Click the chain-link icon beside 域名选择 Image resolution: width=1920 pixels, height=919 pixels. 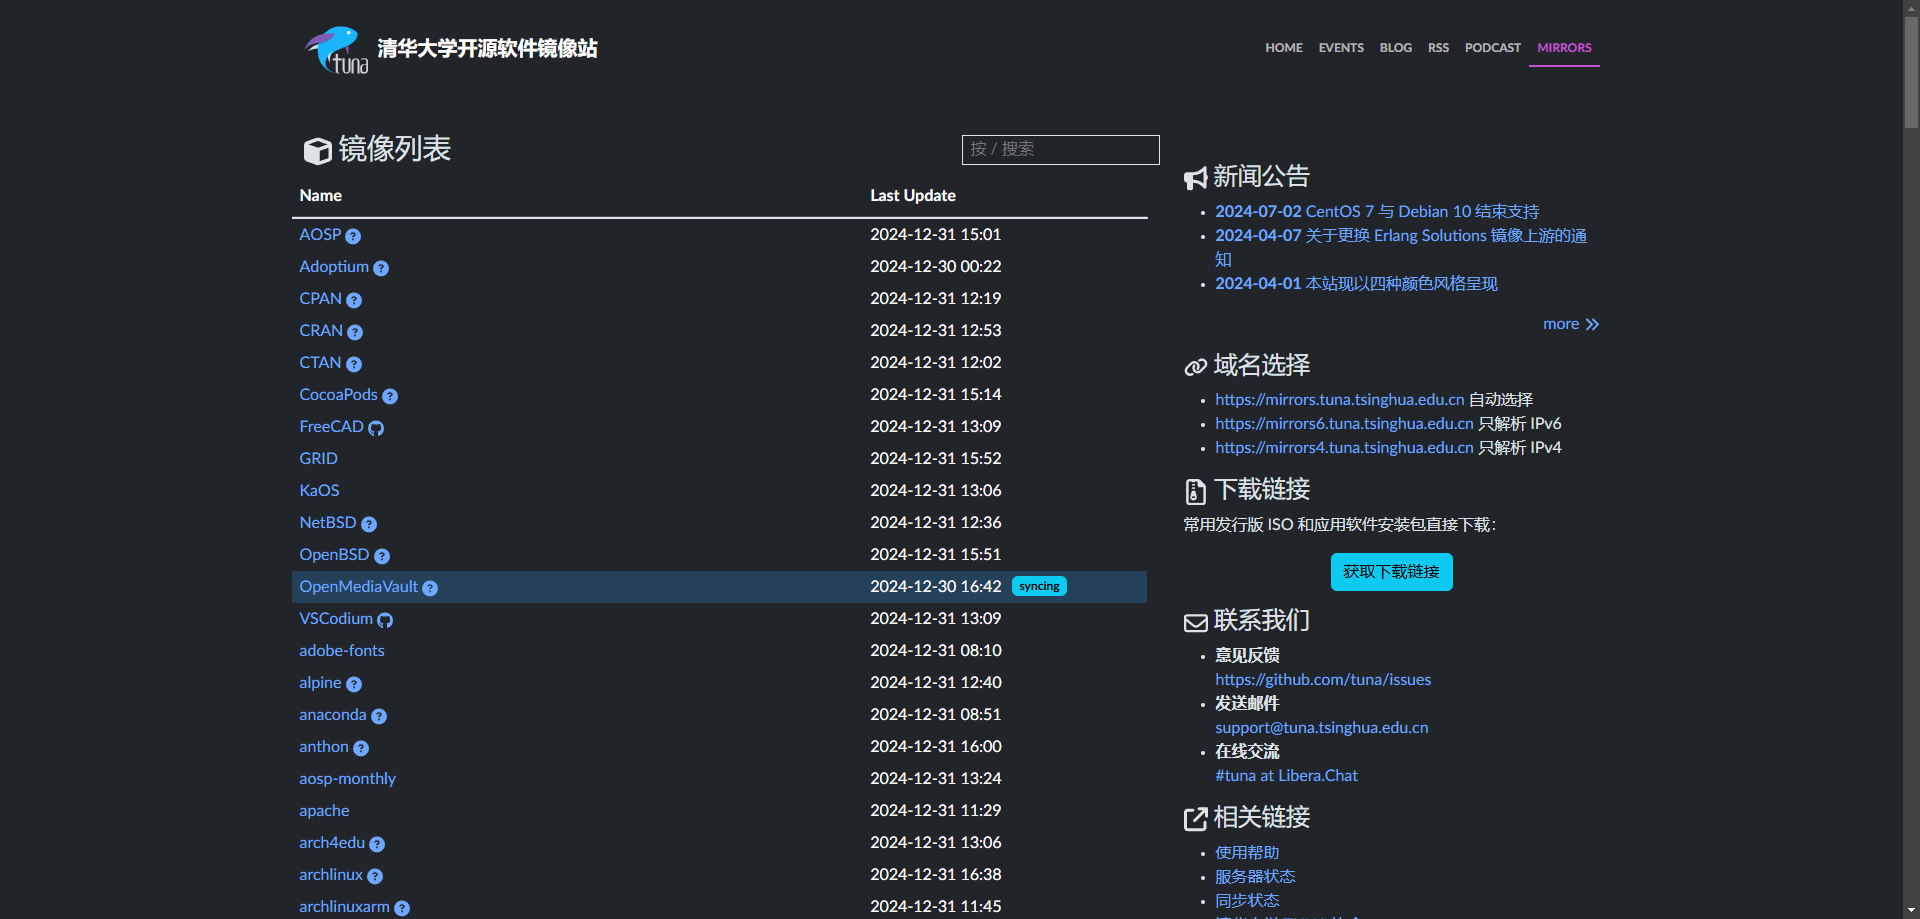[x=1194, y=366]
